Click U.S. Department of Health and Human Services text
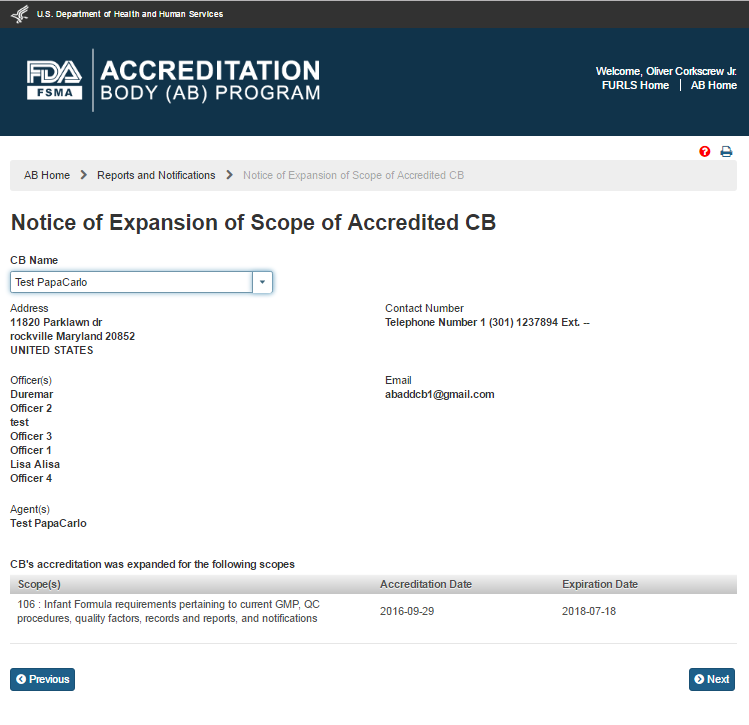The height and width of the screenshot is (725, 749). click(x=130, y=14)
